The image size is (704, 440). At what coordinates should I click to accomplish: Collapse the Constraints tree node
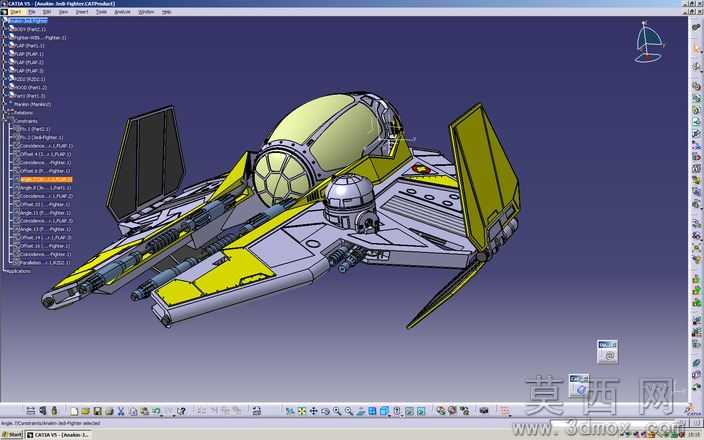click(4, 121)
